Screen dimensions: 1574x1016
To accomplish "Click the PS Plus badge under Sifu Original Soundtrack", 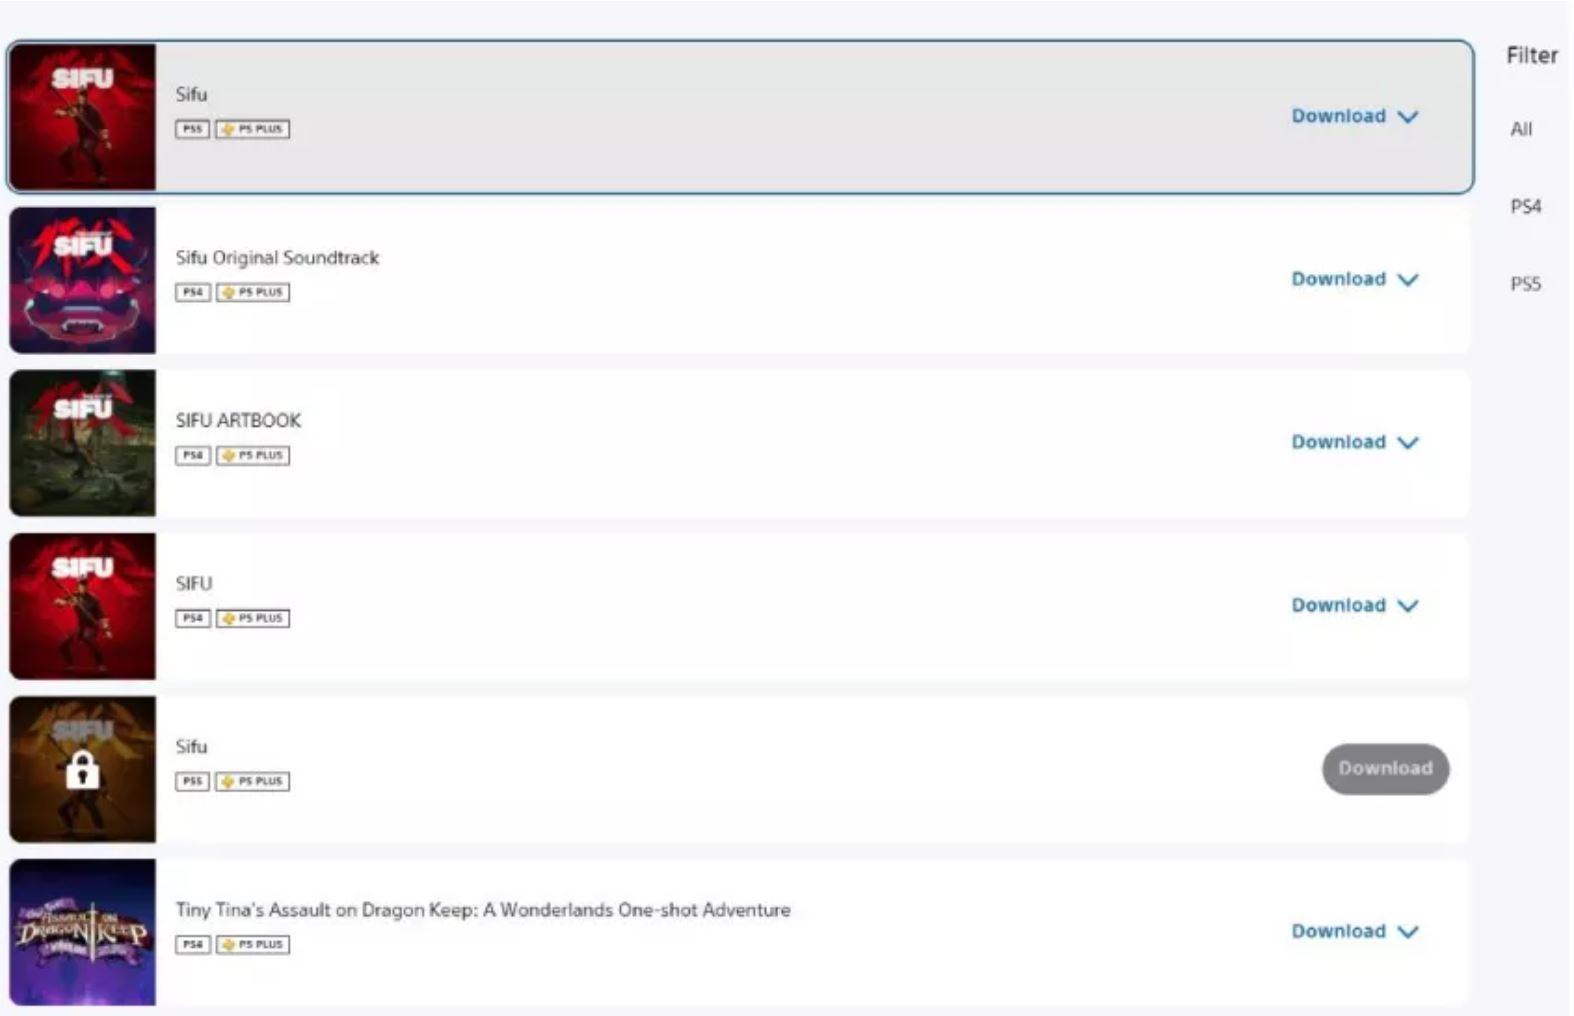I will tap(253, 292).
